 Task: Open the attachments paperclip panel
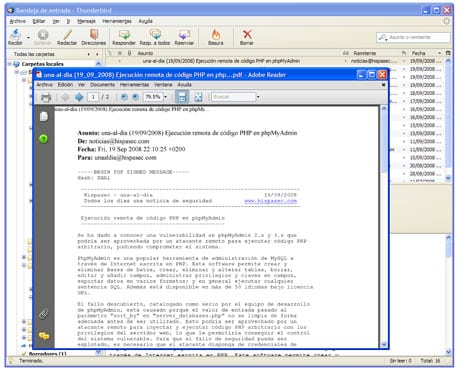(44, 314)
